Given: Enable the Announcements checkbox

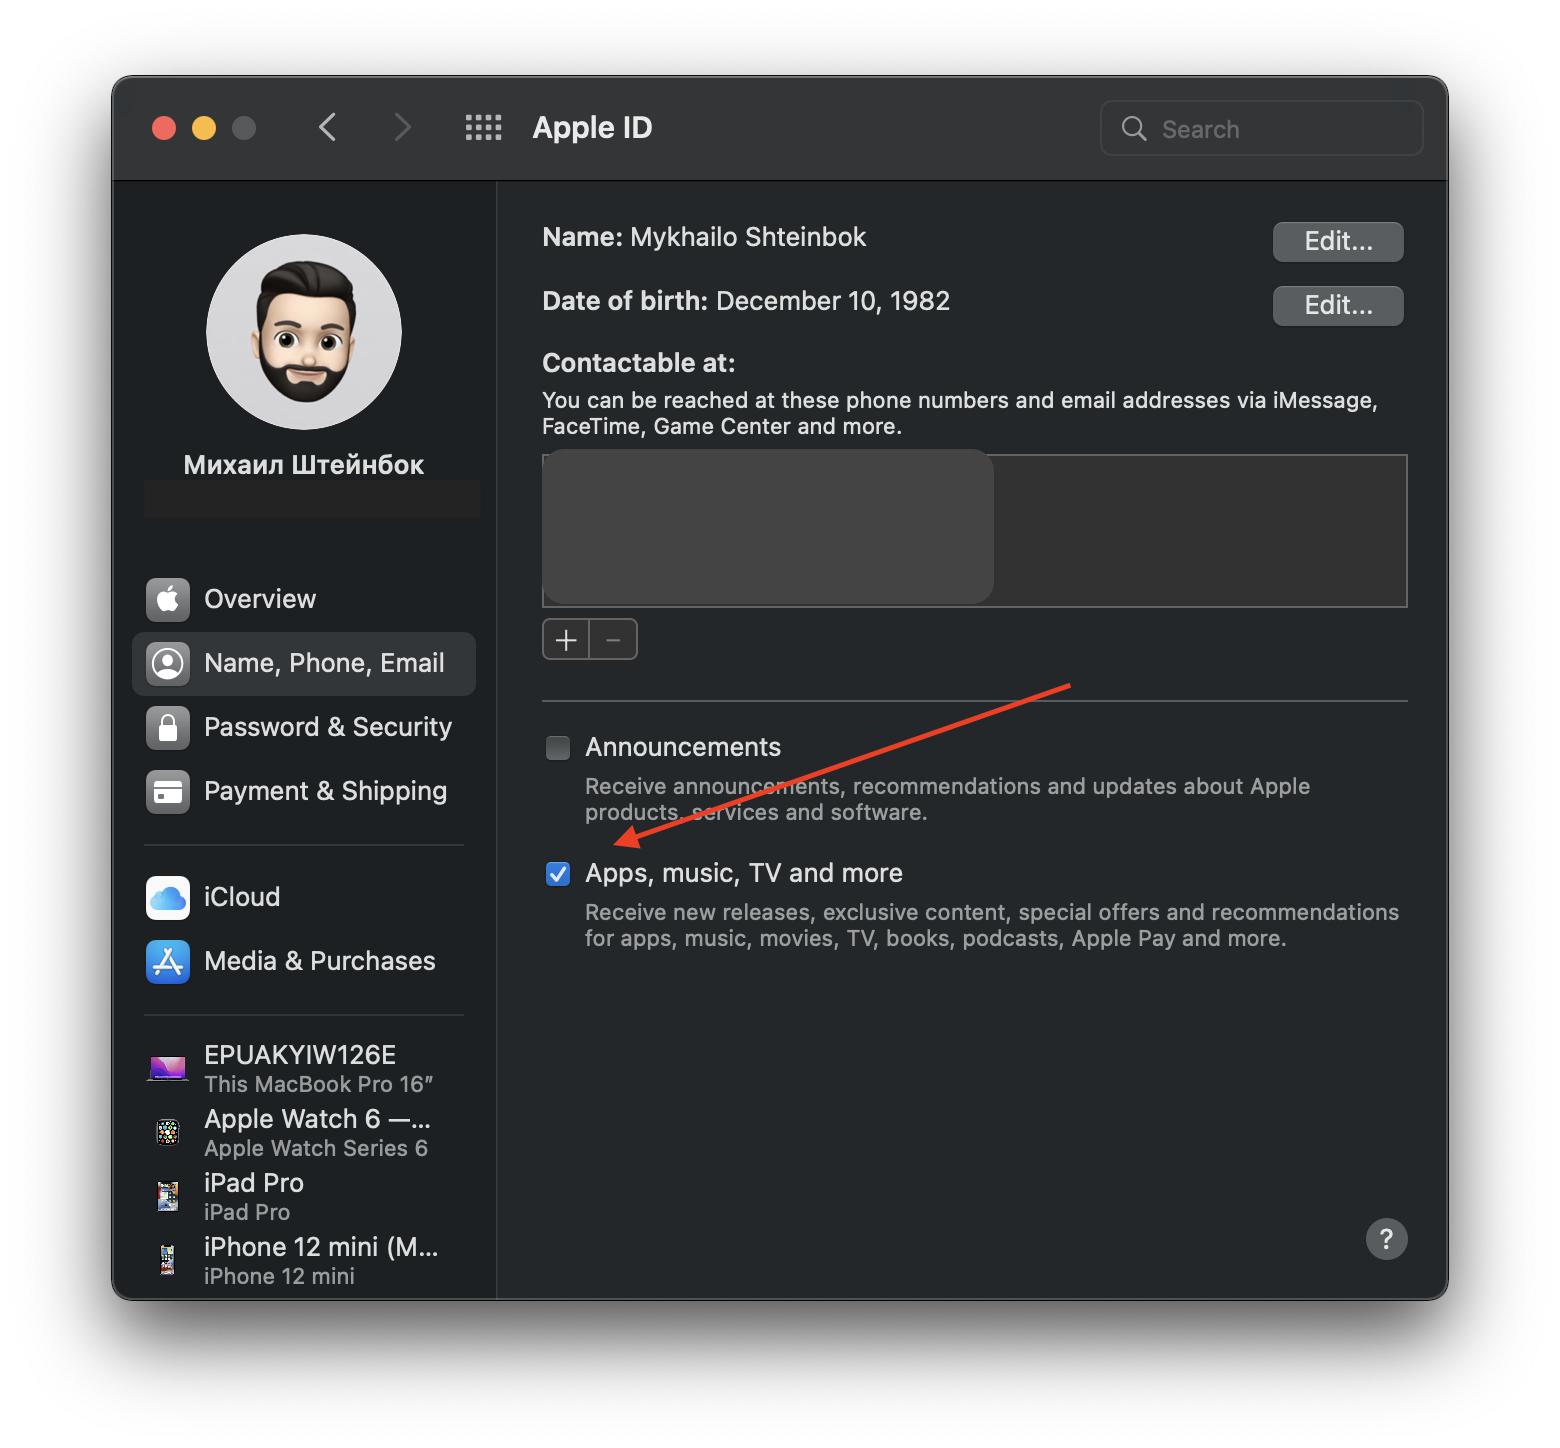Looking at the screenshot, I should pyautogui.click(x=558, y=748).
